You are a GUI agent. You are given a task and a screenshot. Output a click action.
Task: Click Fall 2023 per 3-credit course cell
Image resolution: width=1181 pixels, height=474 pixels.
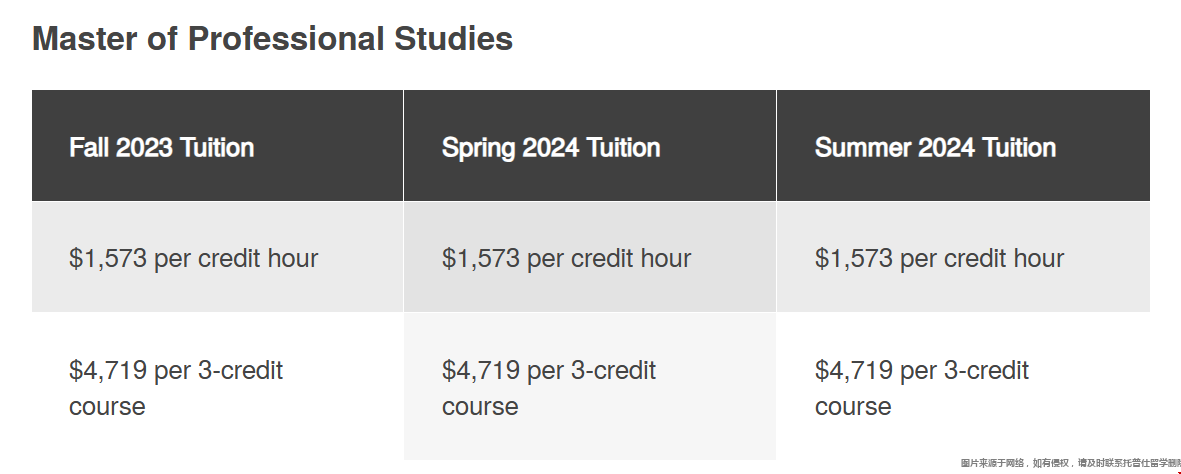pos(176,388)
